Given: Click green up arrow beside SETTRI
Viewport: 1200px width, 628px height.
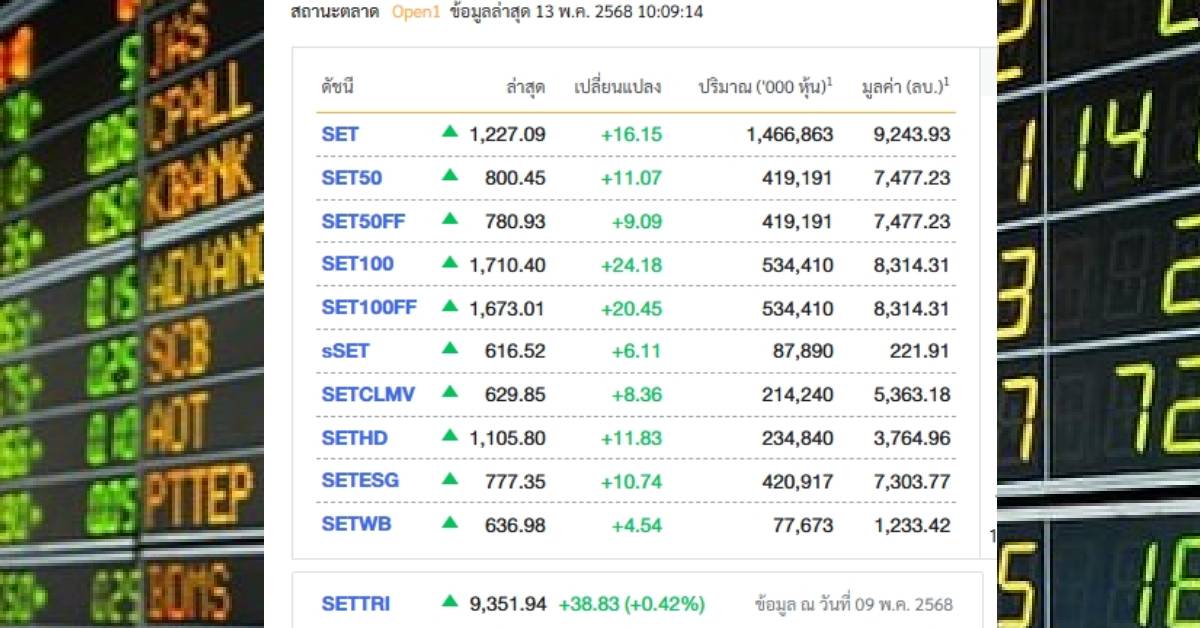Looking at the screenshot, I should click(x=450, y=602).
